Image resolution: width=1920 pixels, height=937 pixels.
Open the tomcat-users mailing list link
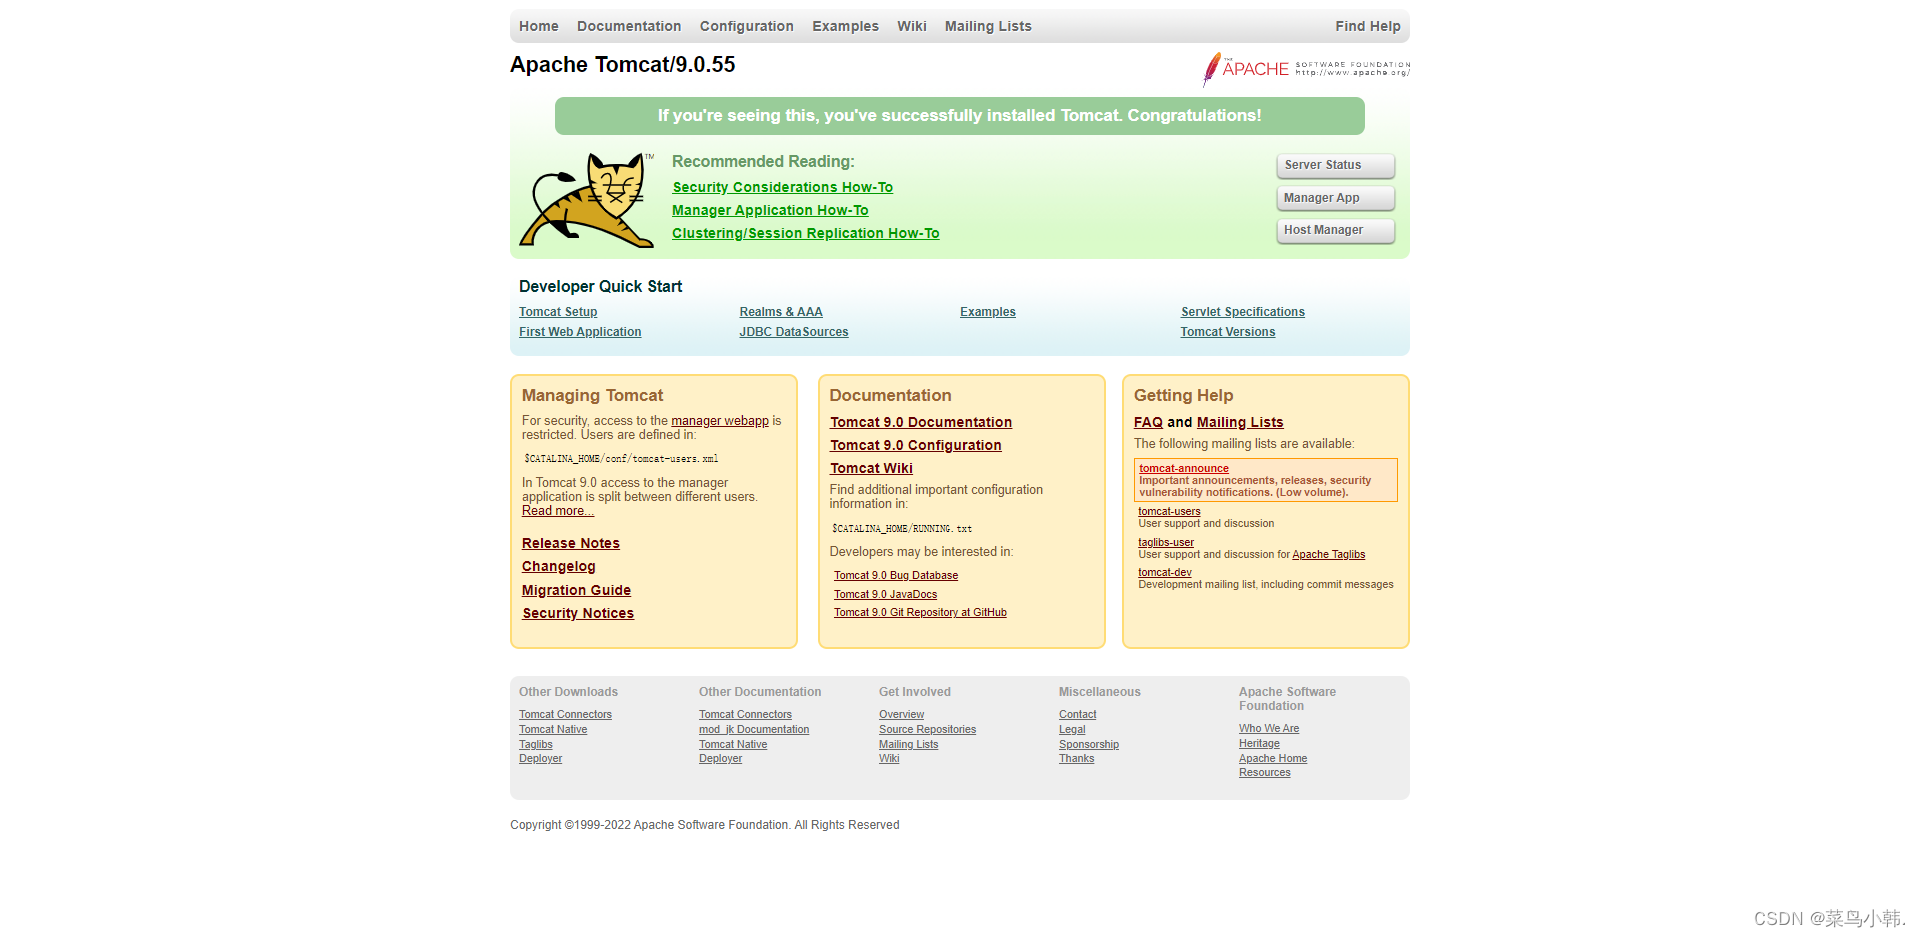coord(1169,511)
